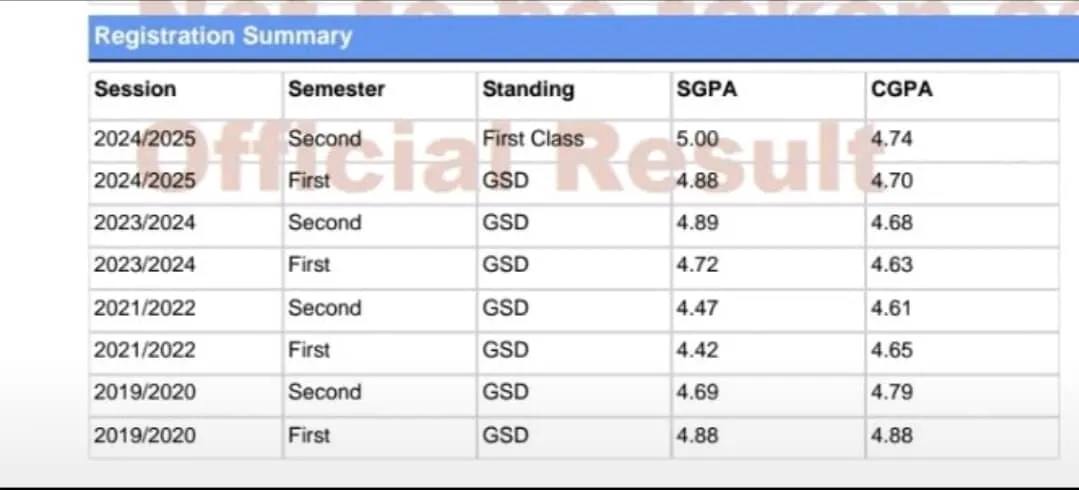Click the 4.79 CGPA cell

[x=892, y=392]
